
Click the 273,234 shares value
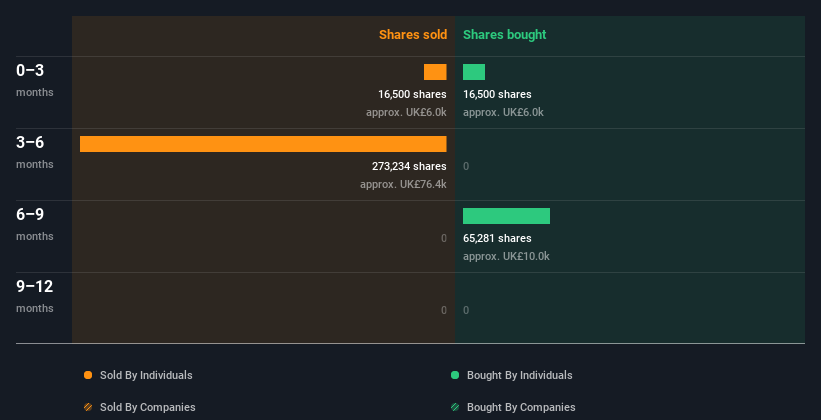409,166
